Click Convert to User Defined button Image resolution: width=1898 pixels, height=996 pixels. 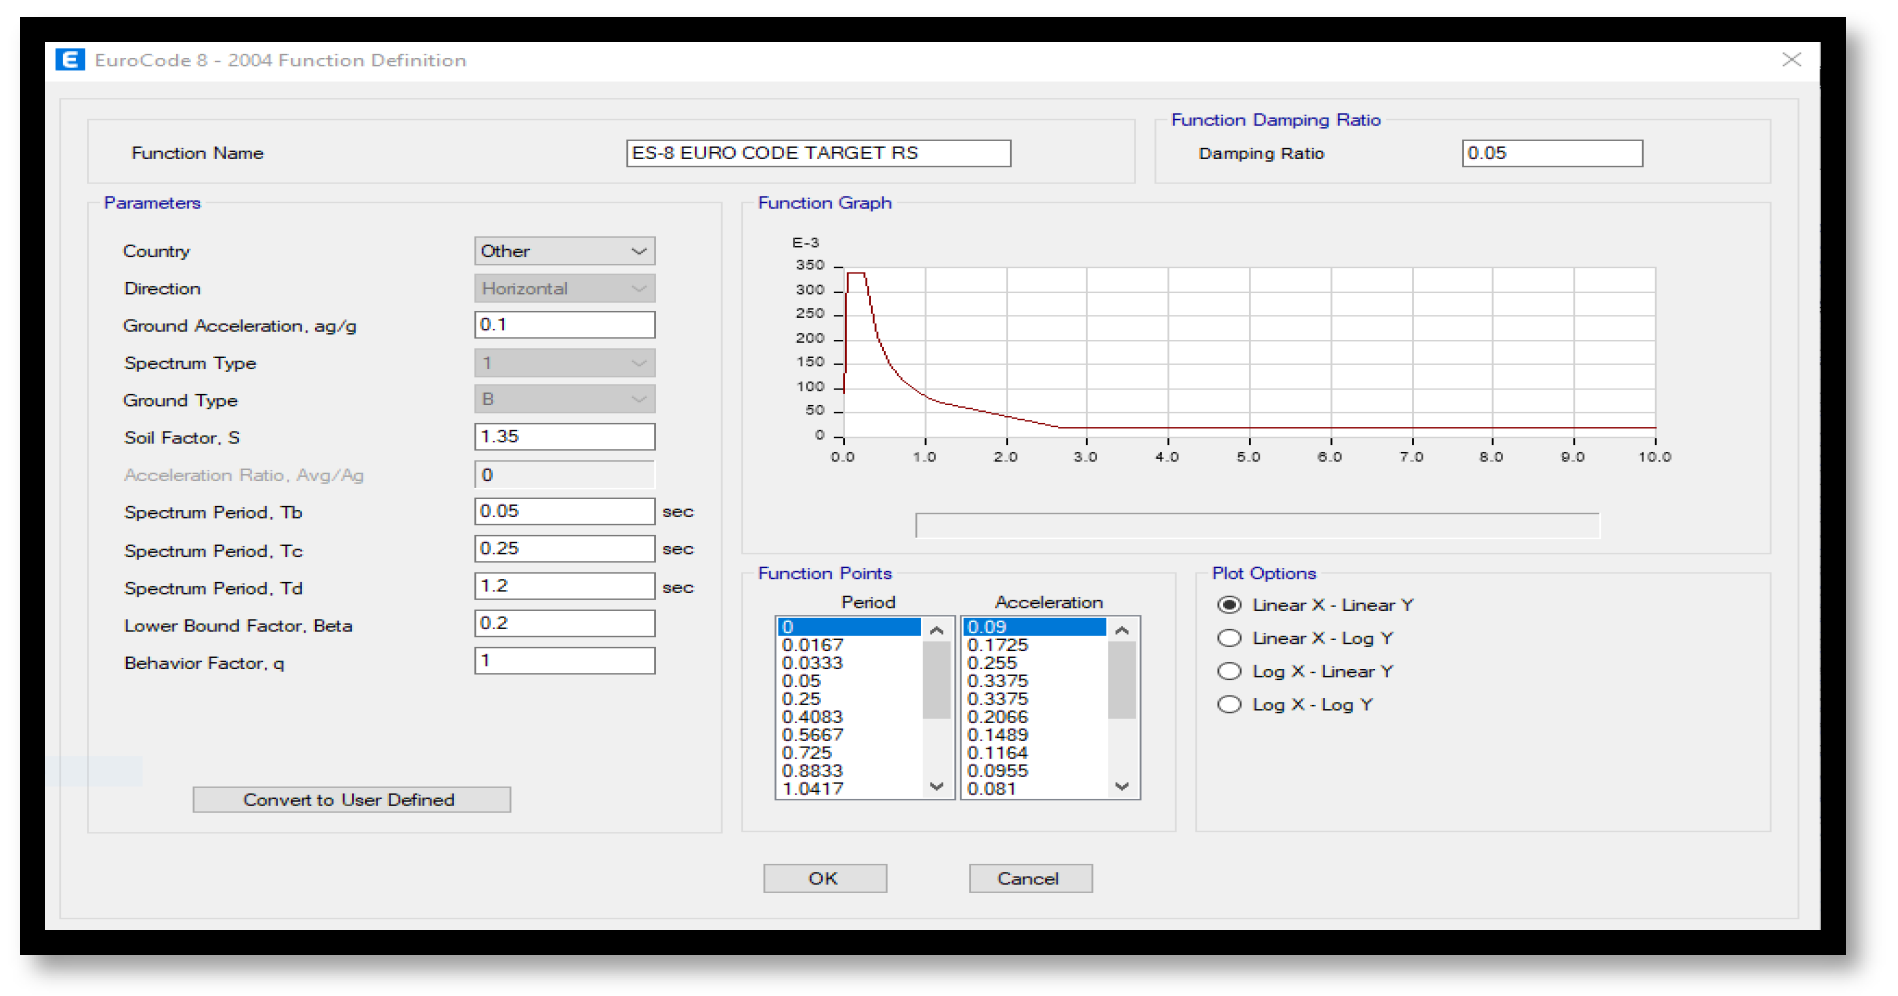click(x=351, y=800)
